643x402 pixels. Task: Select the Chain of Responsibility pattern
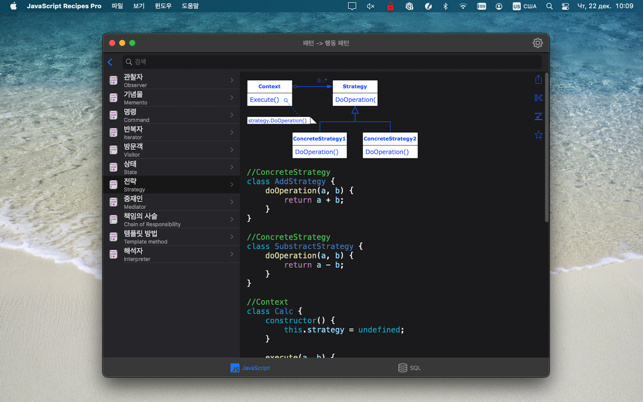pos(170,220)
